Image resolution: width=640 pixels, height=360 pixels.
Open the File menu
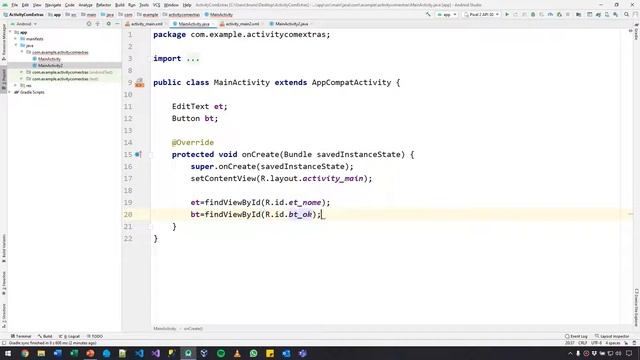pos(15,5)
